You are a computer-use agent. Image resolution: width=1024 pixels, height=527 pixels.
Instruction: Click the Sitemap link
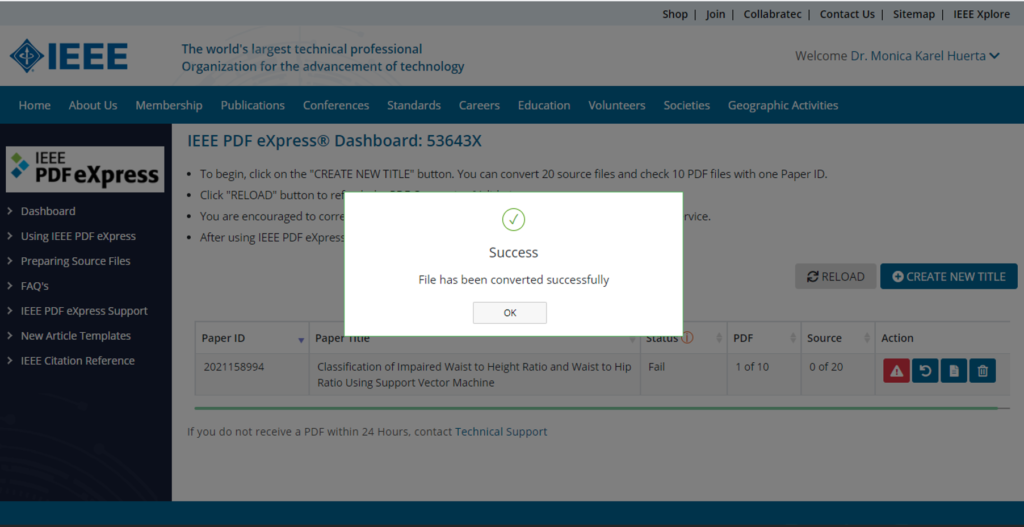(914, 14)
